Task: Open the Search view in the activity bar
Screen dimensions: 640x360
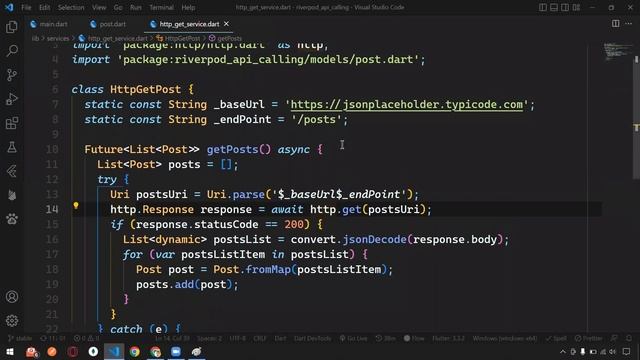Action: 12,51
